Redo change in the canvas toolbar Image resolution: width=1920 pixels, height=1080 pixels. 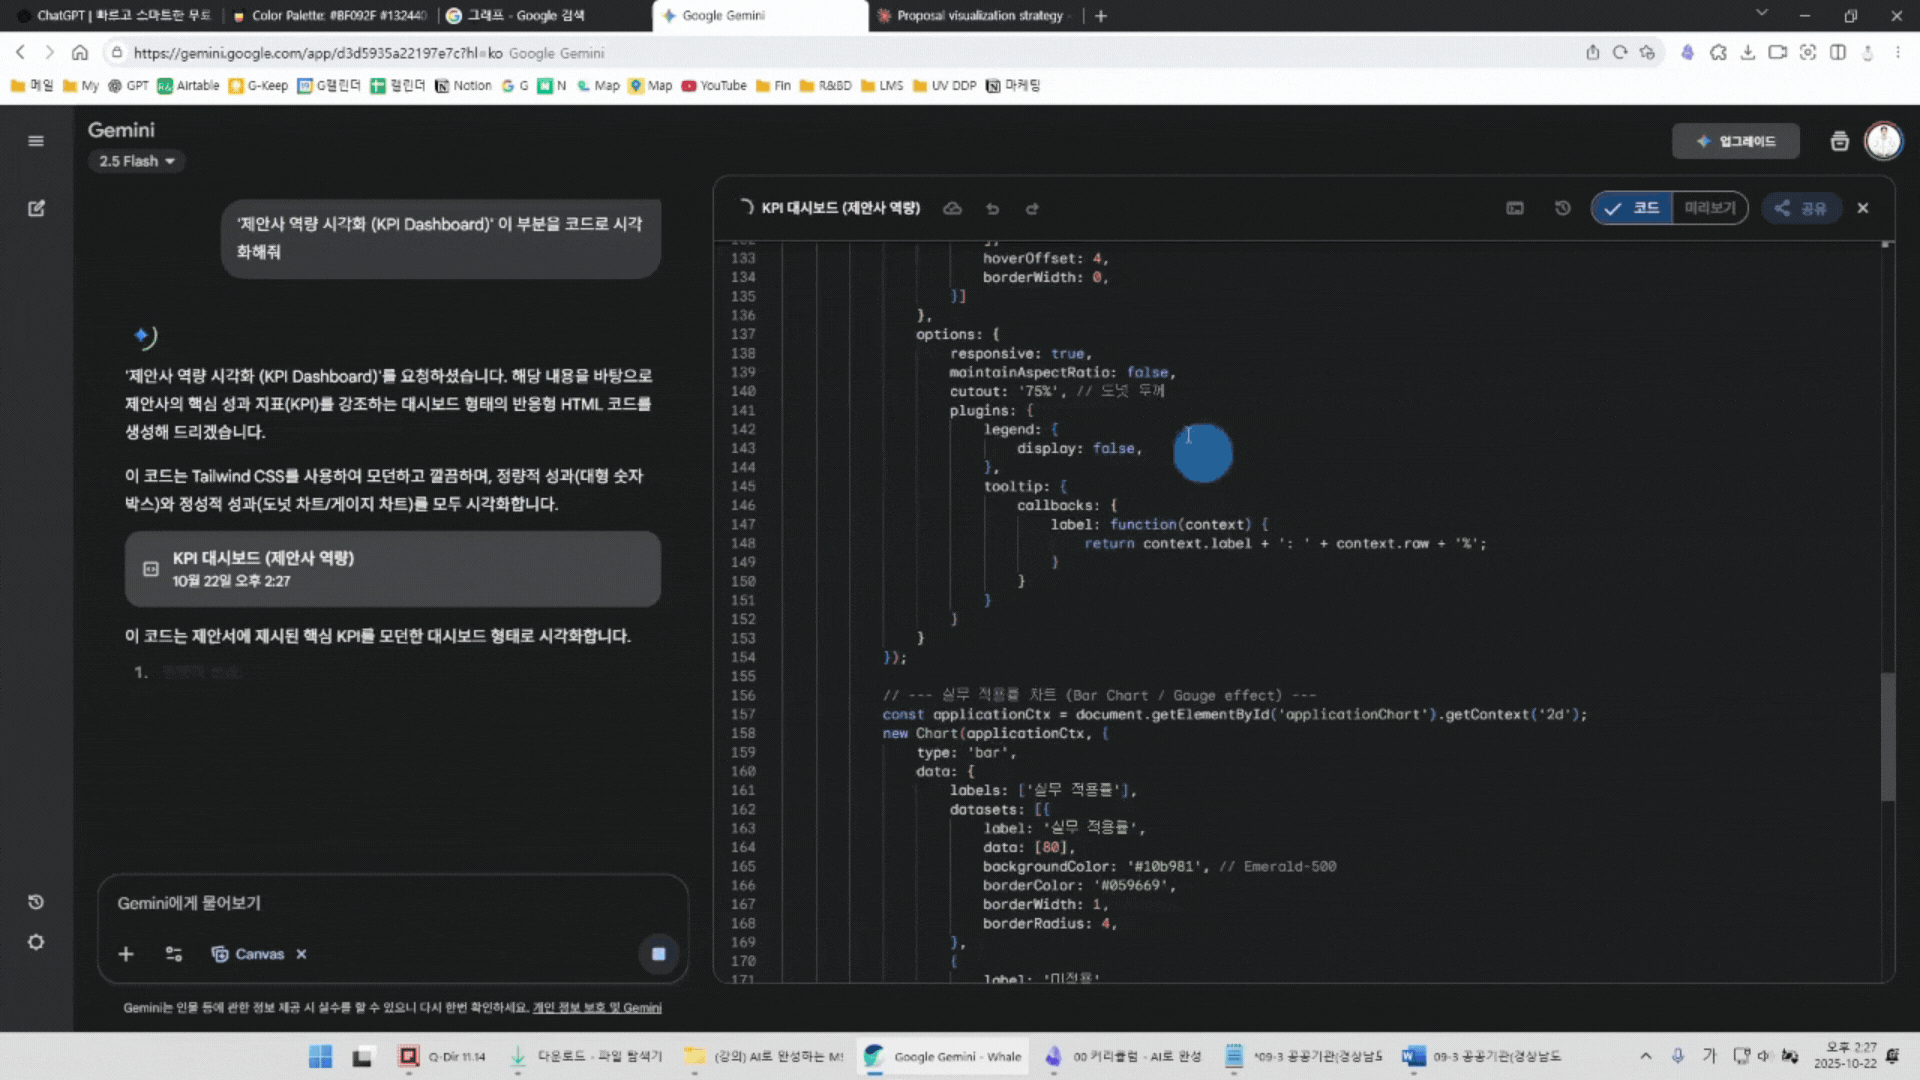pos(1032,208)
